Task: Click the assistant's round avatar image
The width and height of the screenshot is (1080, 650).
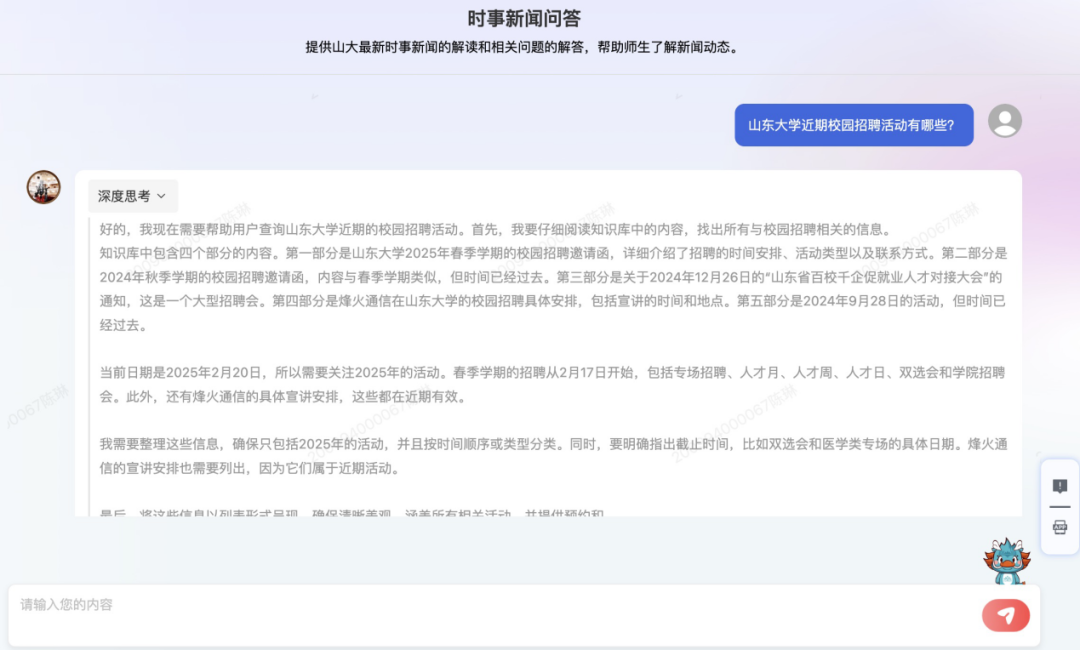Action: click(43, 187)
